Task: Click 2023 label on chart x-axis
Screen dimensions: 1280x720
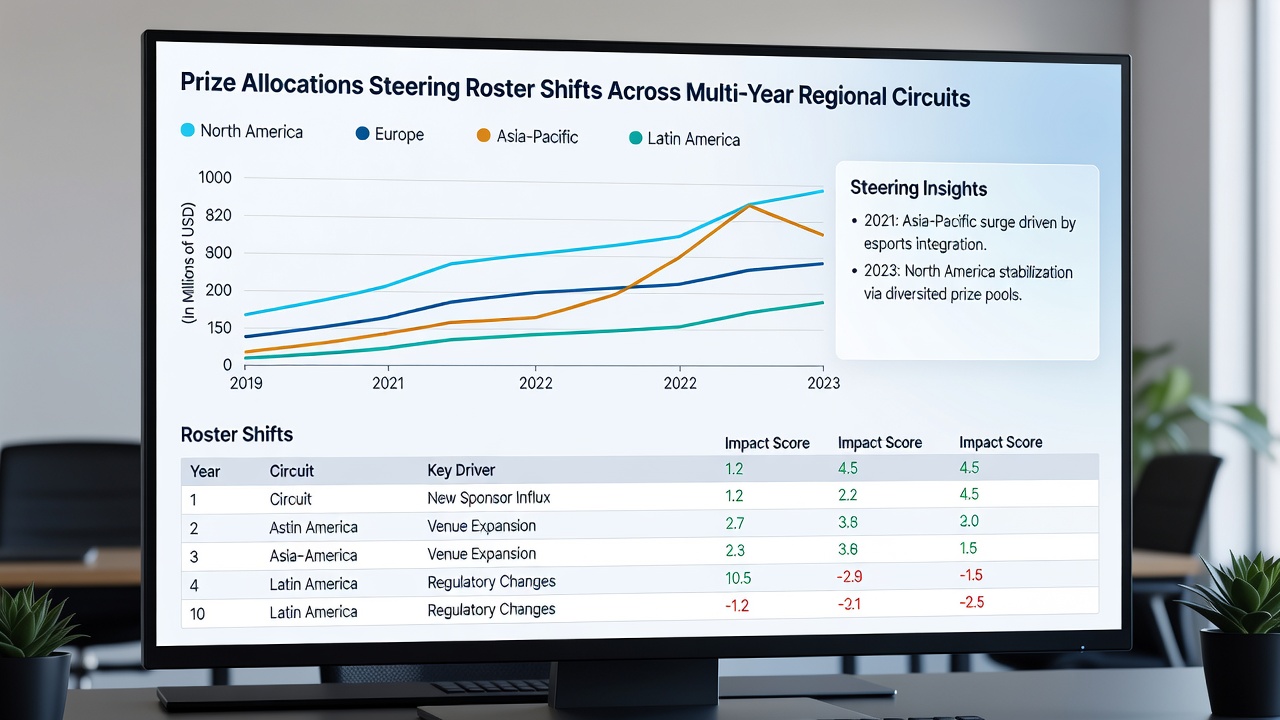Action: point(823,383)
